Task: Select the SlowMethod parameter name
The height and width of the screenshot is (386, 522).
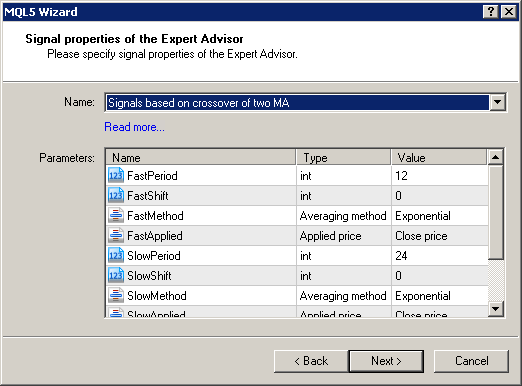Action: 157,296
